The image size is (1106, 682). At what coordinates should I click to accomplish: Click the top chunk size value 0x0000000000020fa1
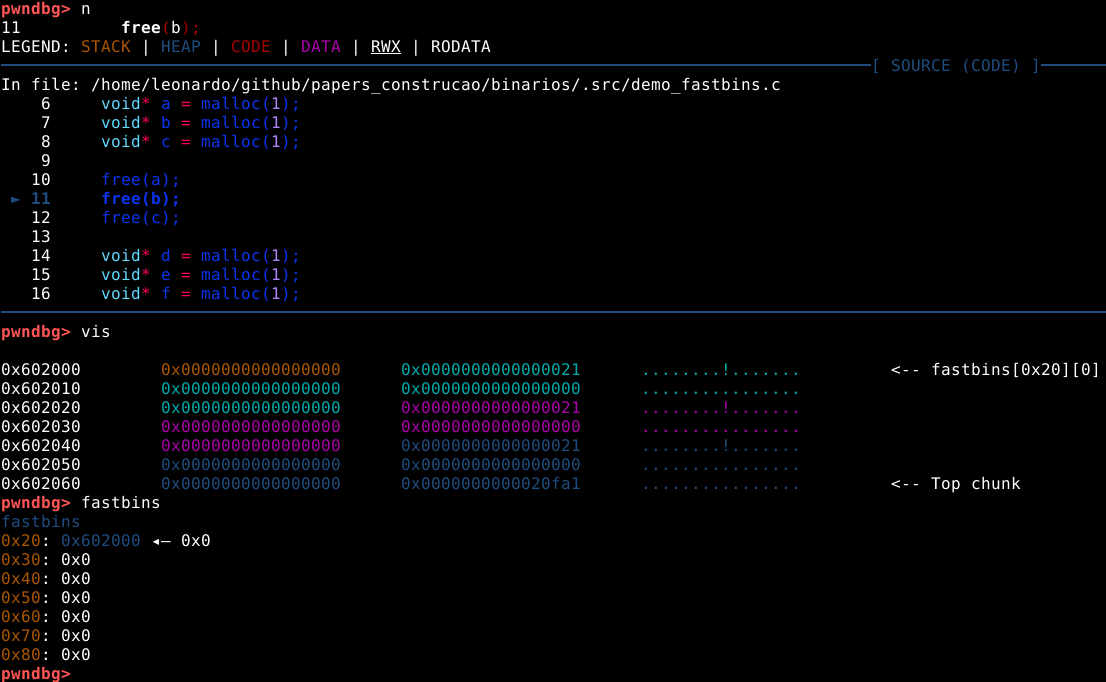(490, 484)
